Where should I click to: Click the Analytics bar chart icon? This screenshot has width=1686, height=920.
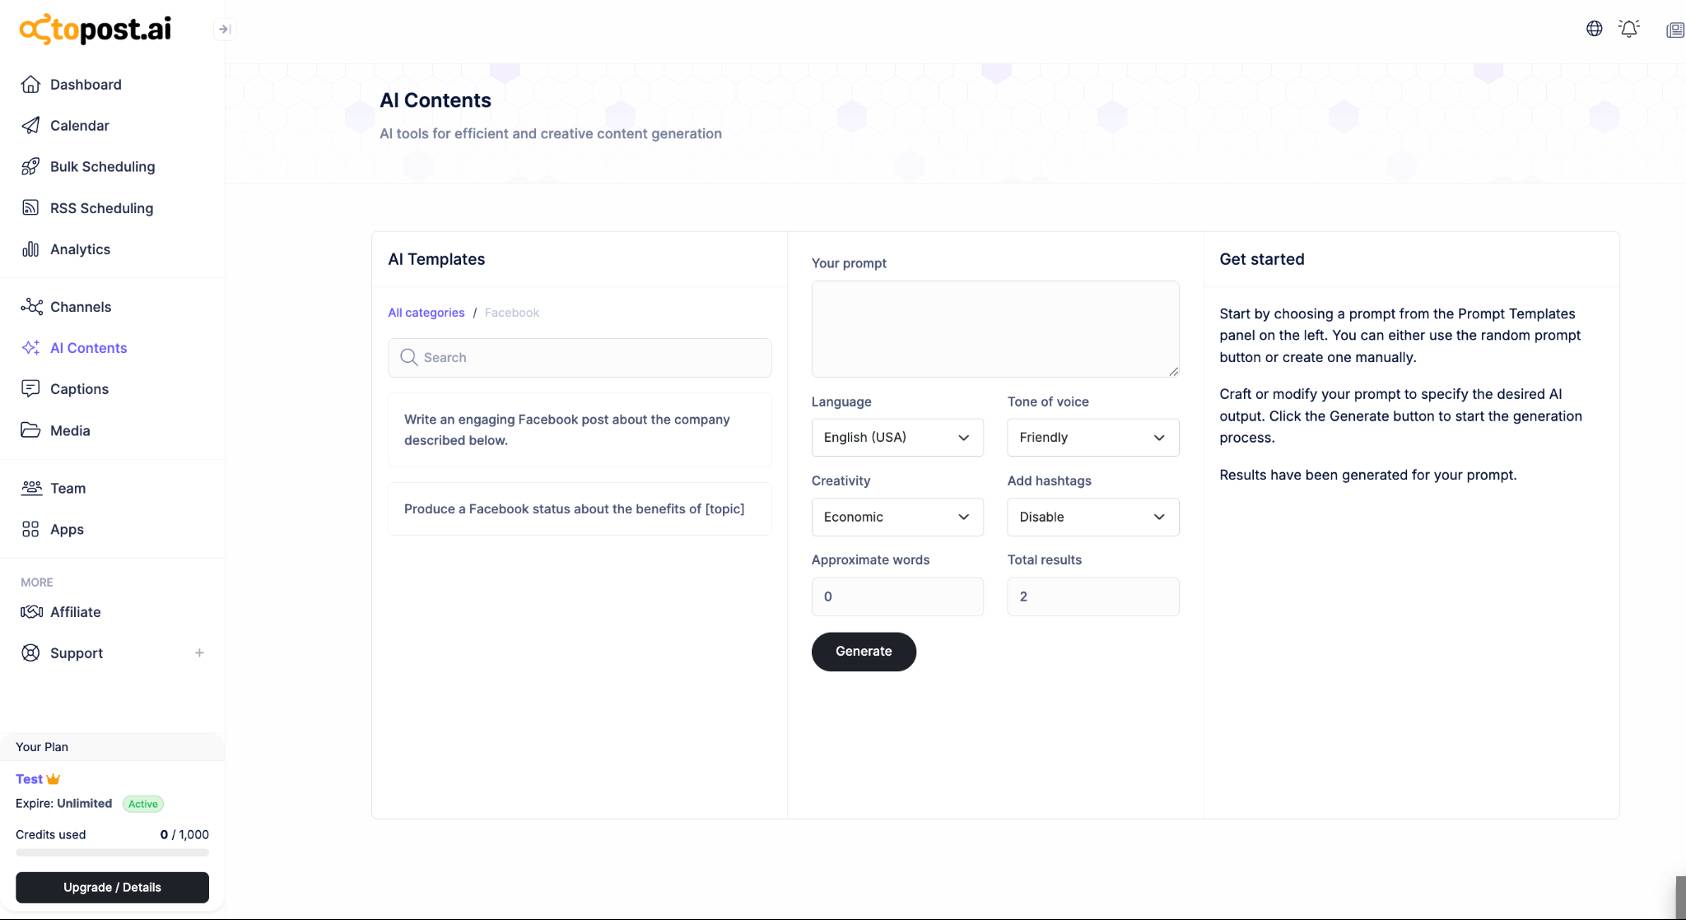(x=31, y=249)
